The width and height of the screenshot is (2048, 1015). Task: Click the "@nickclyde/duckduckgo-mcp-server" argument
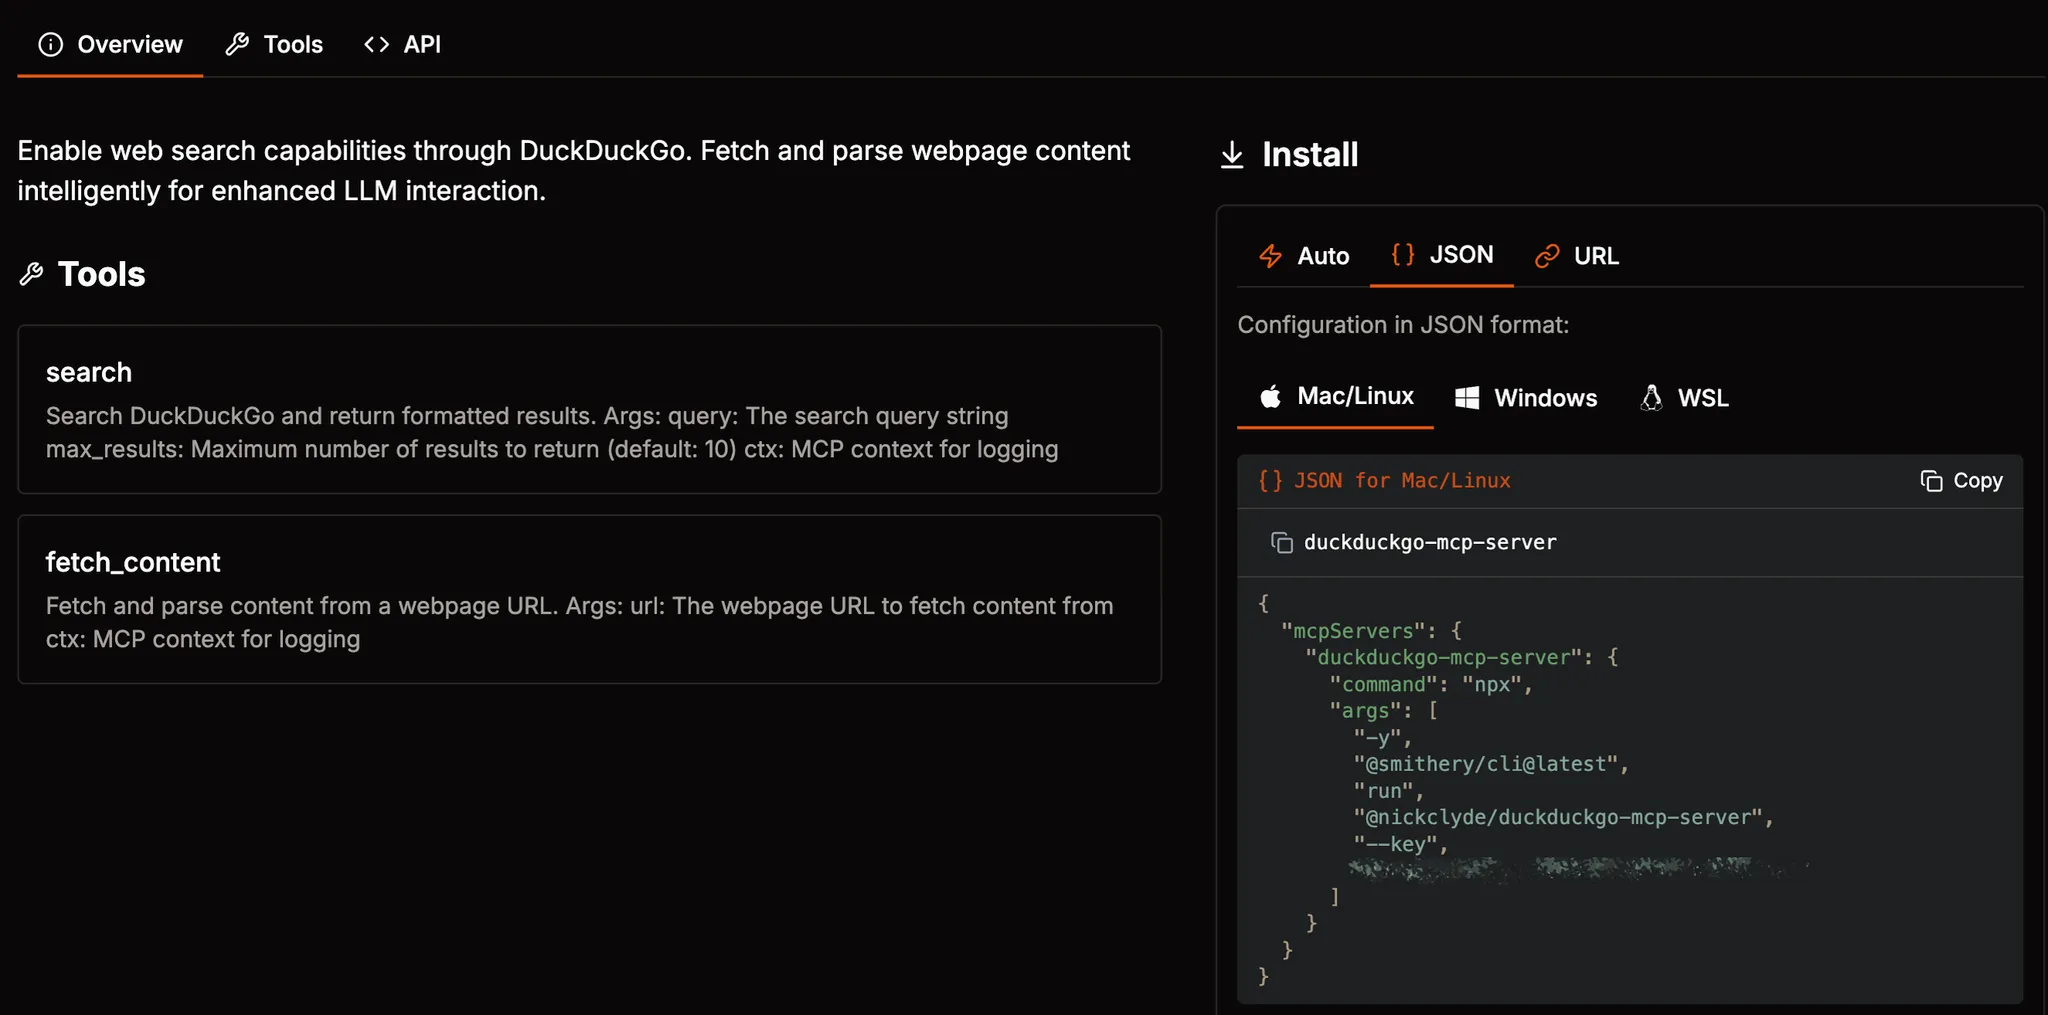coord(1563,817)
